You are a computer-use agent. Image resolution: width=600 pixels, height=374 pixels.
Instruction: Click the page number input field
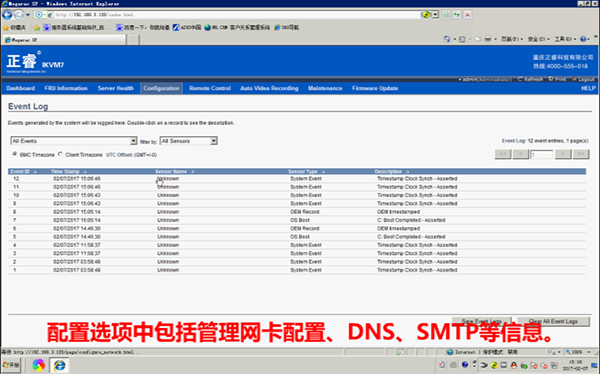tap(541, 154)
